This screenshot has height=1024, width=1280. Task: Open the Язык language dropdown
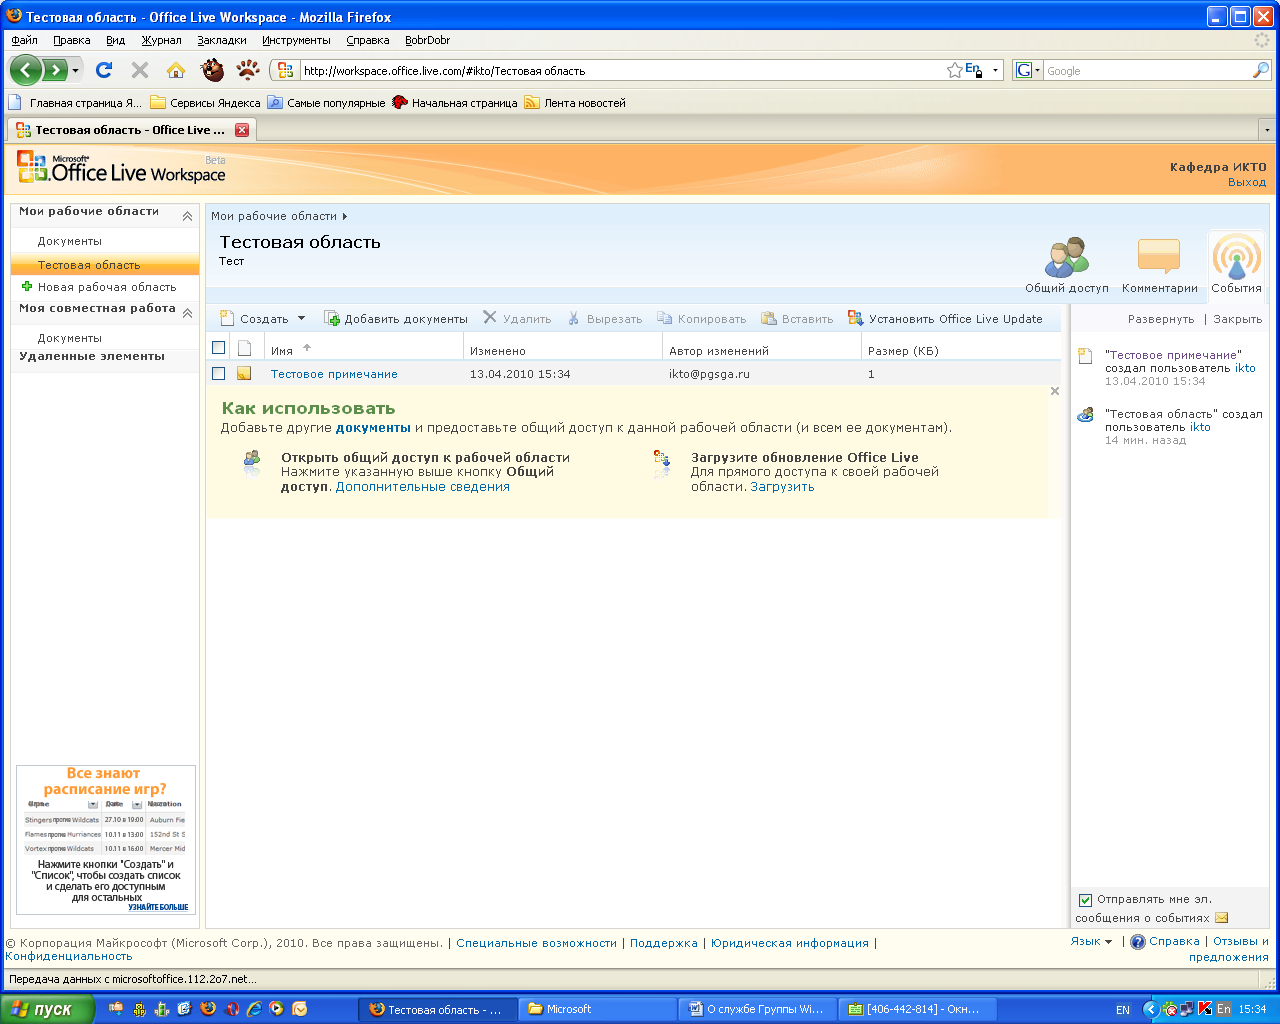click(x=1091, y=941)
